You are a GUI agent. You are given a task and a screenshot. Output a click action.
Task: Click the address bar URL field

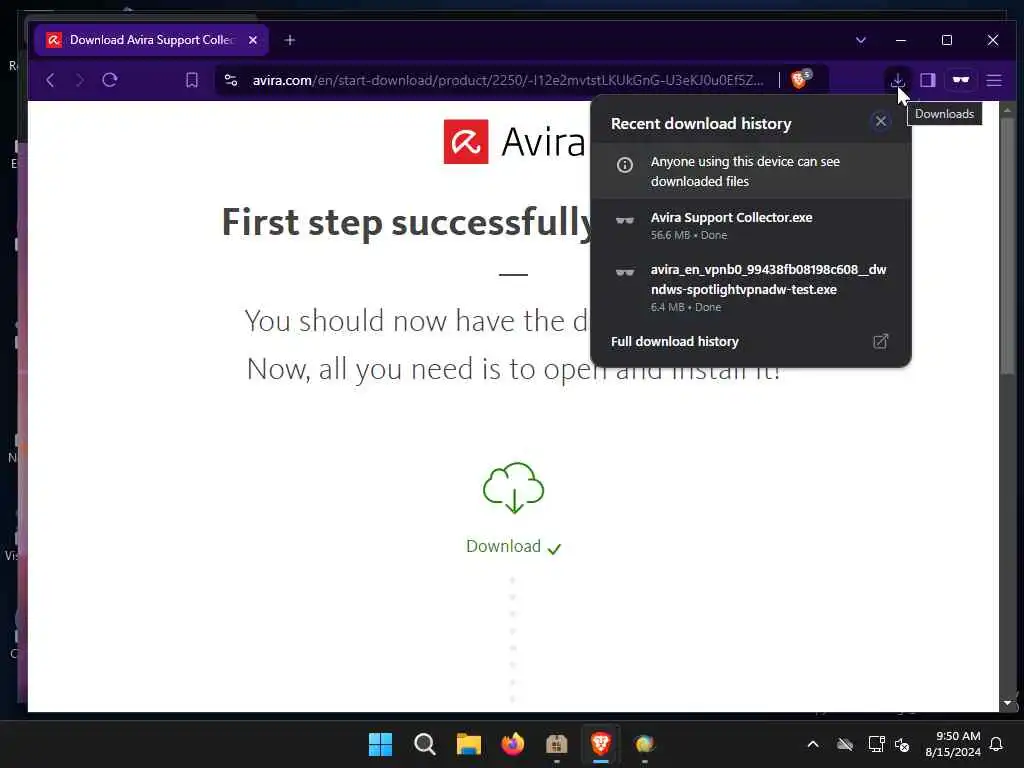507,80
